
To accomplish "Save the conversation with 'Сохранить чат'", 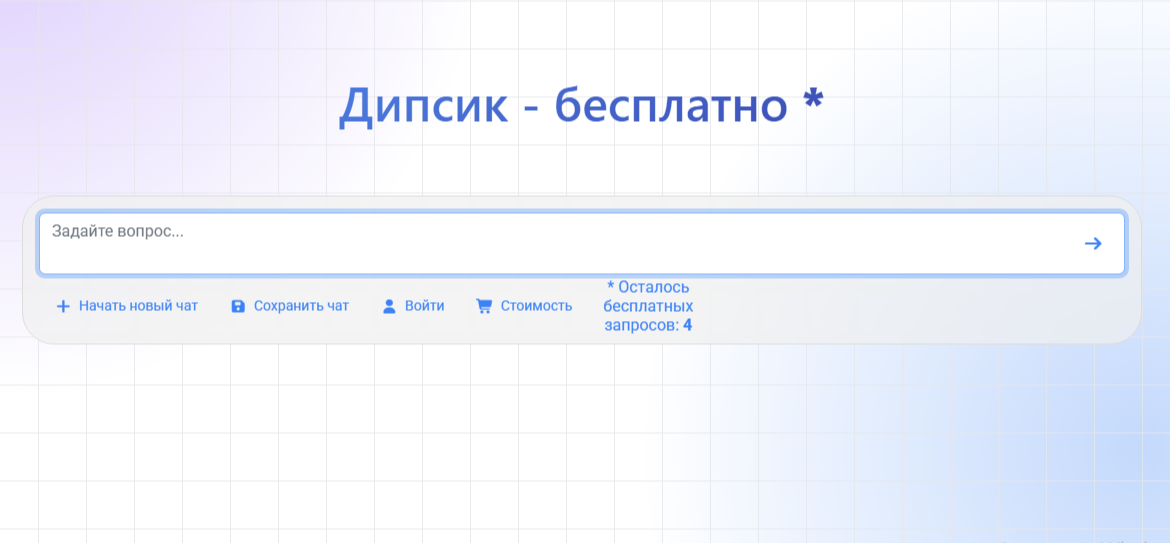I will click(x=301, y=306).
